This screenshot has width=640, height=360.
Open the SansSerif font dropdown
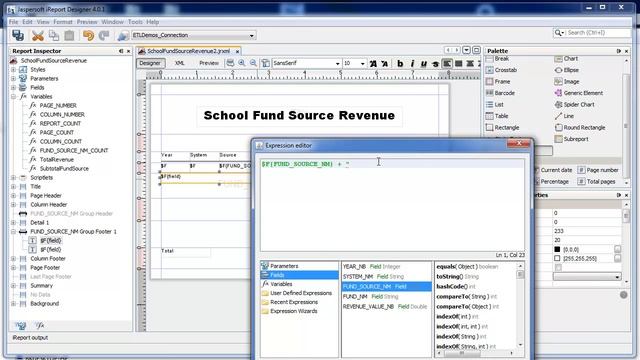(x=337, y=64)
